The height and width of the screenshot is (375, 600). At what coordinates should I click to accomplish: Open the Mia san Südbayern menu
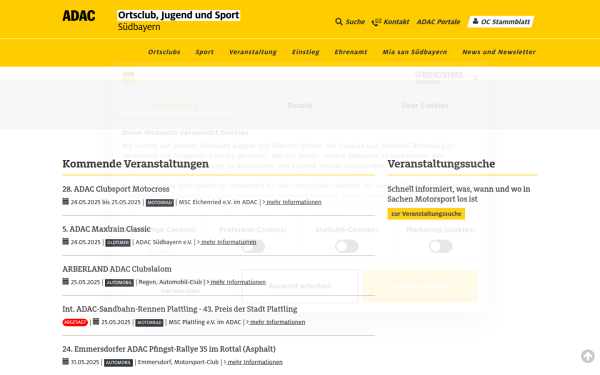(x=414, y=52)
